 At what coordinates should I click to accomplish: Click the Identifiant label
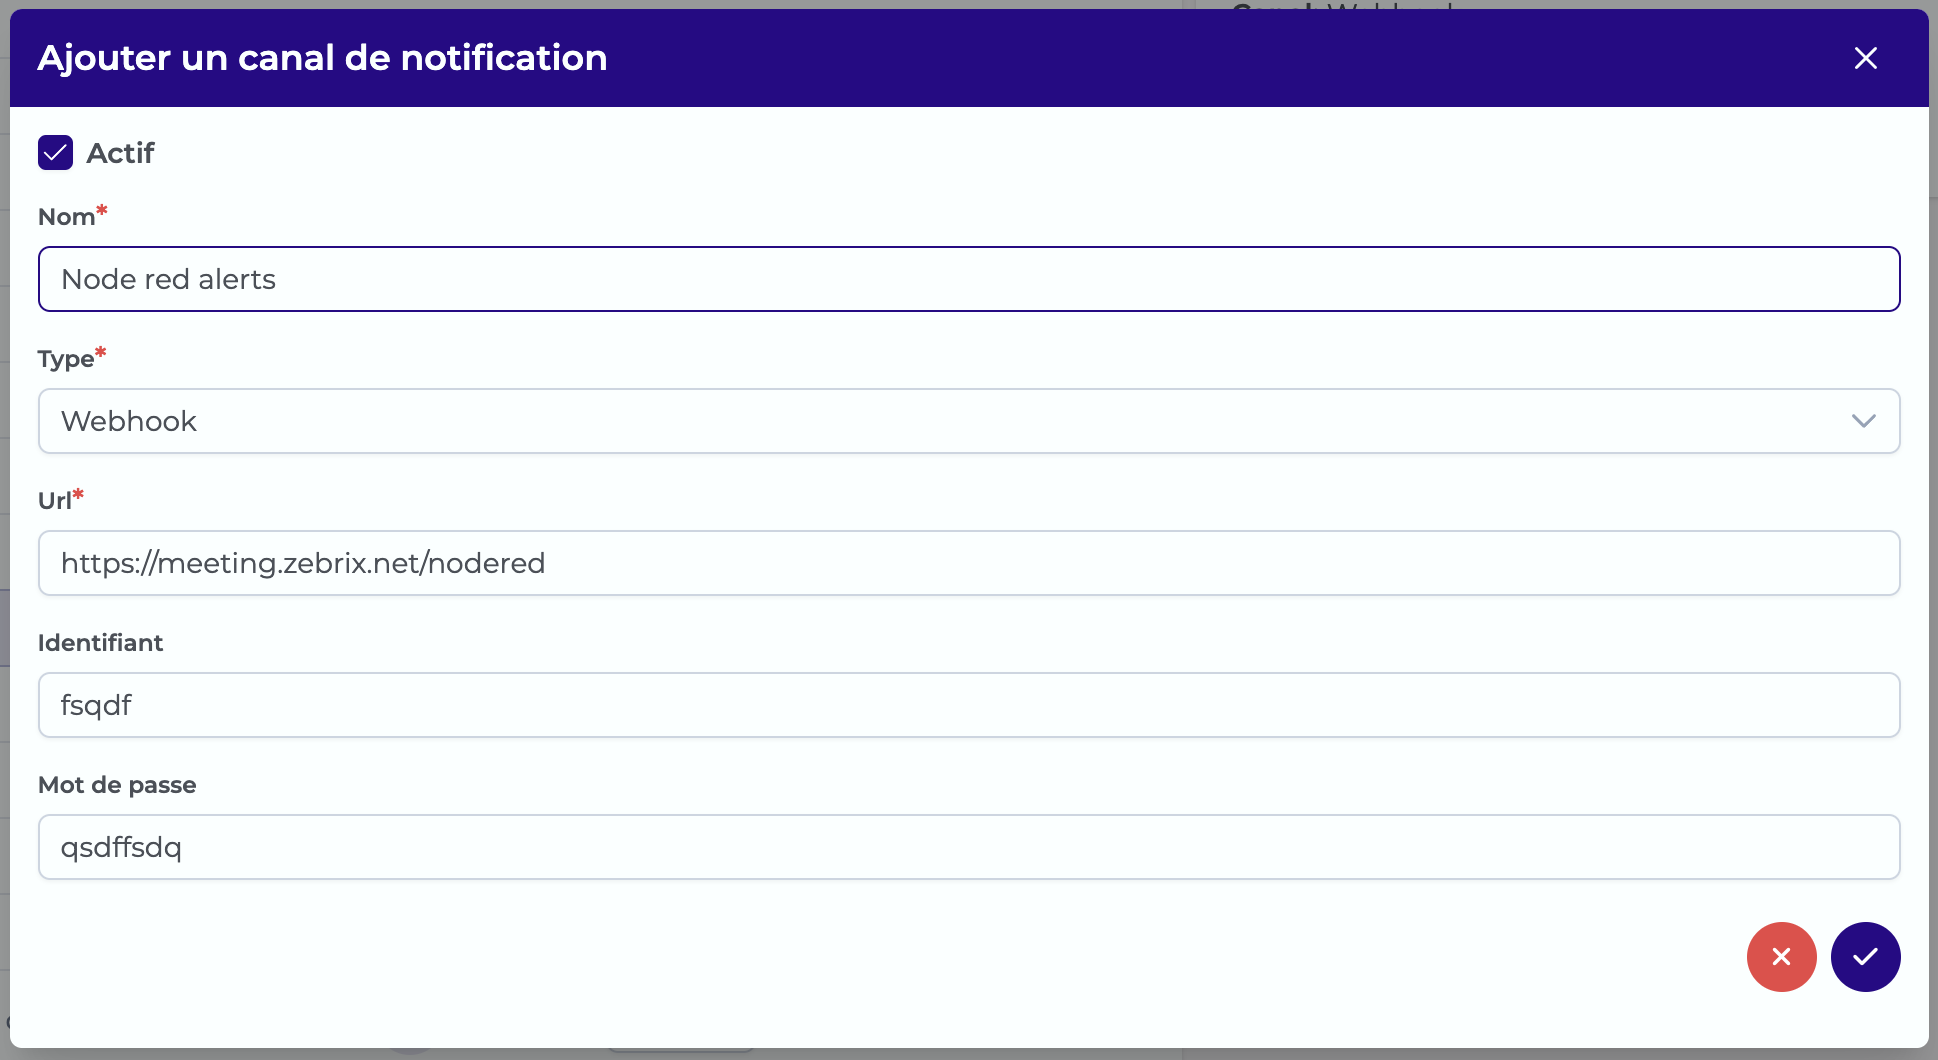(x=100, y=642)
